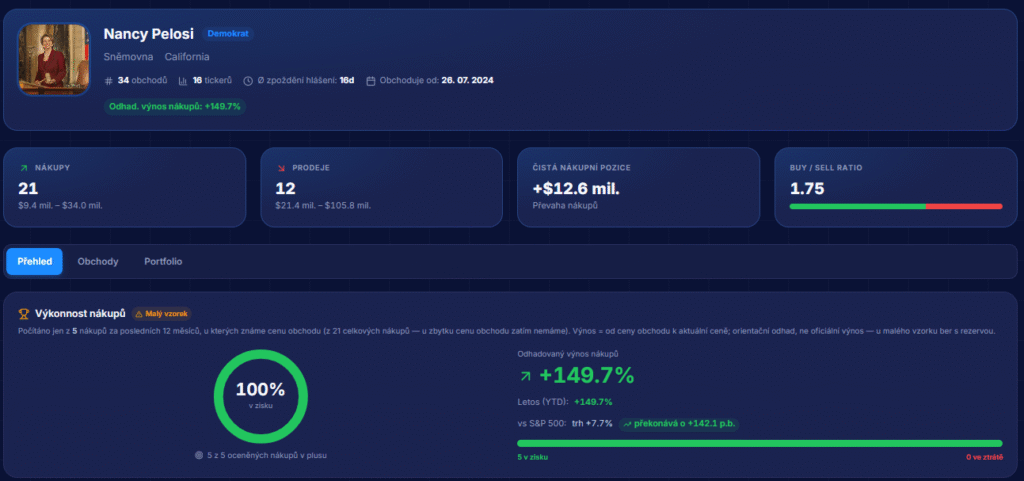
Task: Click the Malý vzorek warning badge
Action: point(161,314)
